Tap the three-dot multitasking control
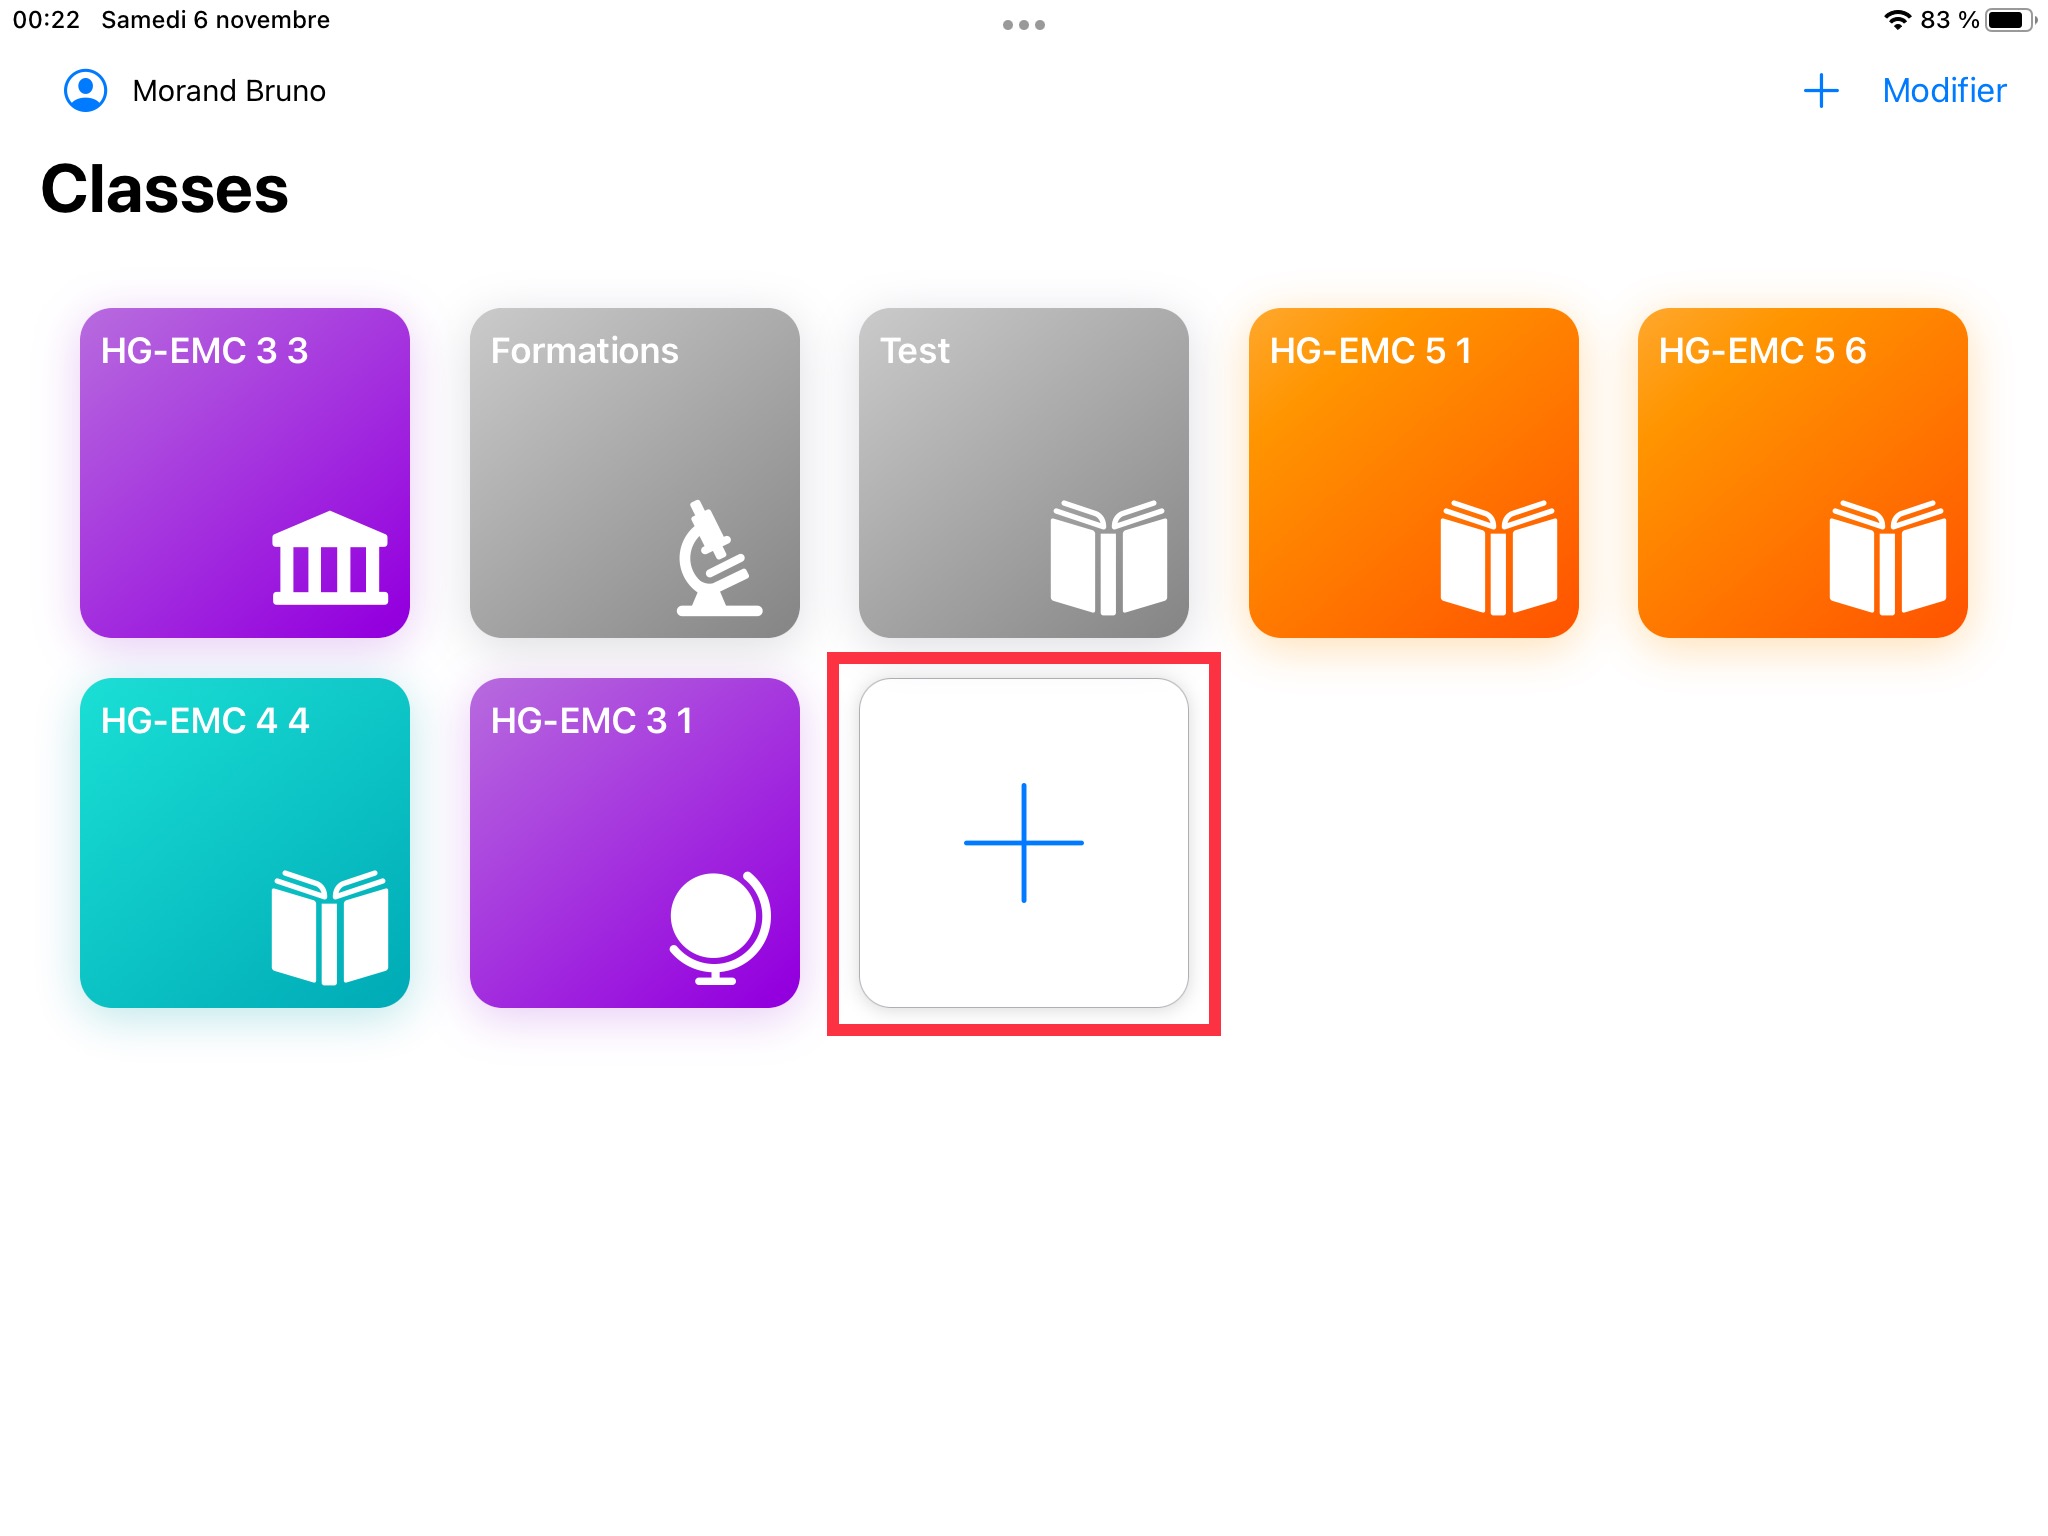 click(1023, 25)
